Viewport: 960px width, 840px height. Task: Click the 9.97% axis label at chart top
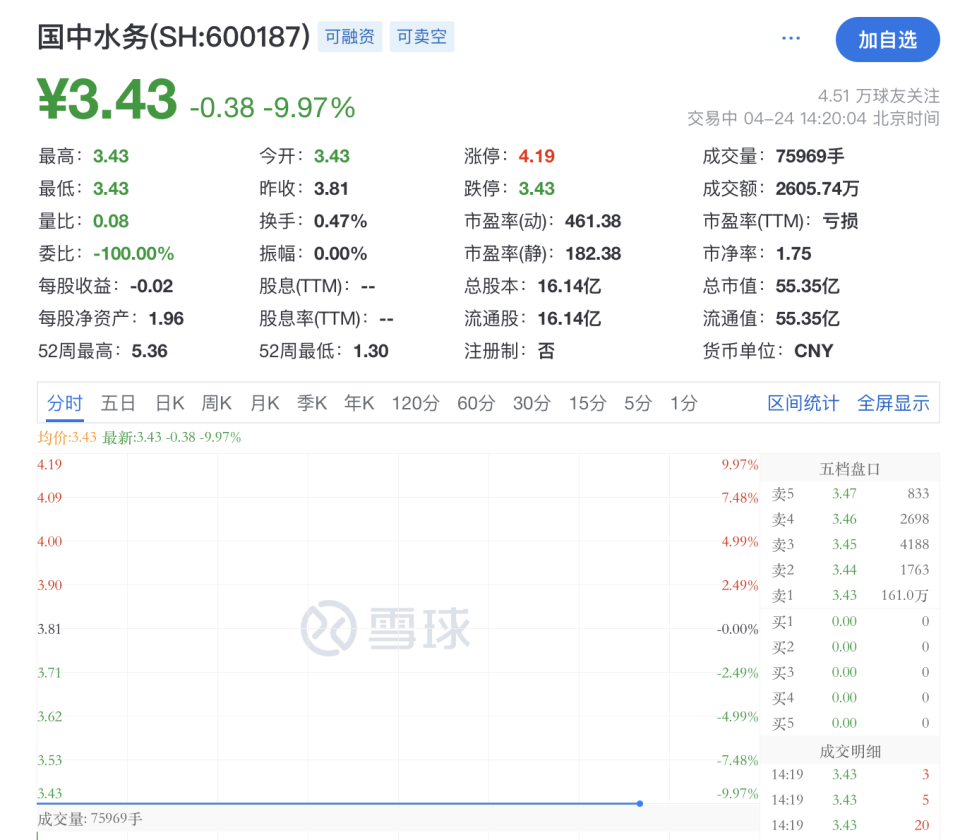click(740, 465)
